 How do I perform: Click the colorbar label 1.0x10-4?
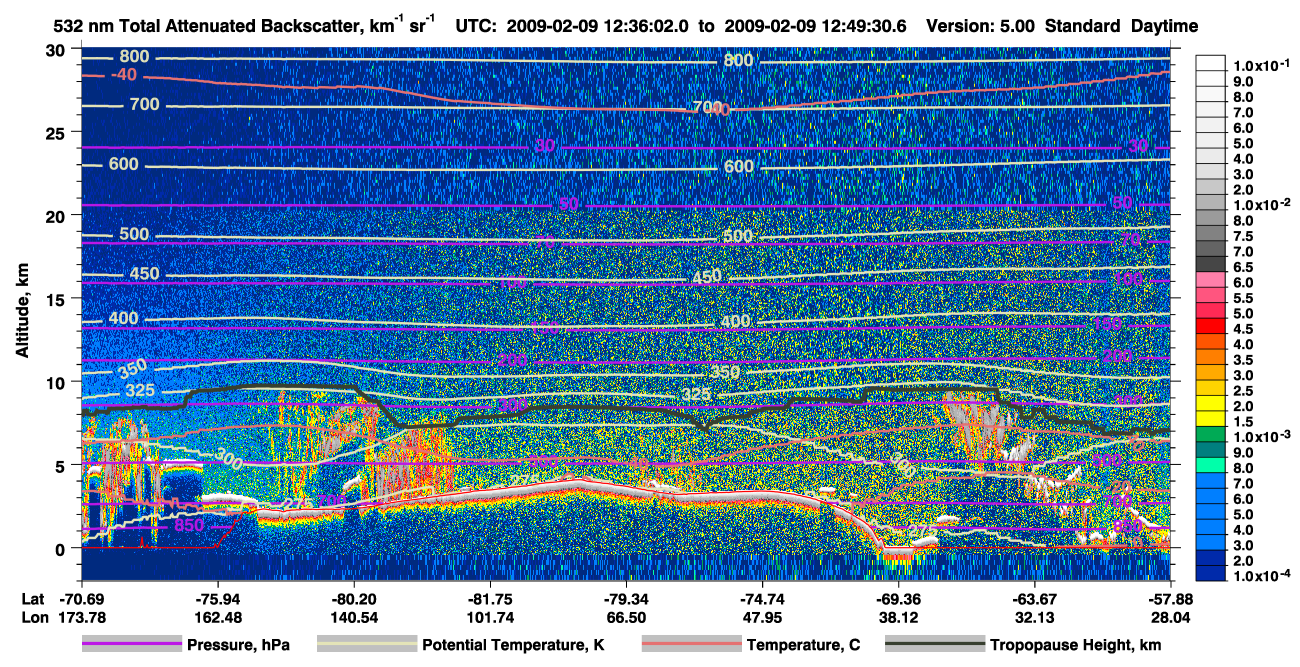(x=1262, y=575)
